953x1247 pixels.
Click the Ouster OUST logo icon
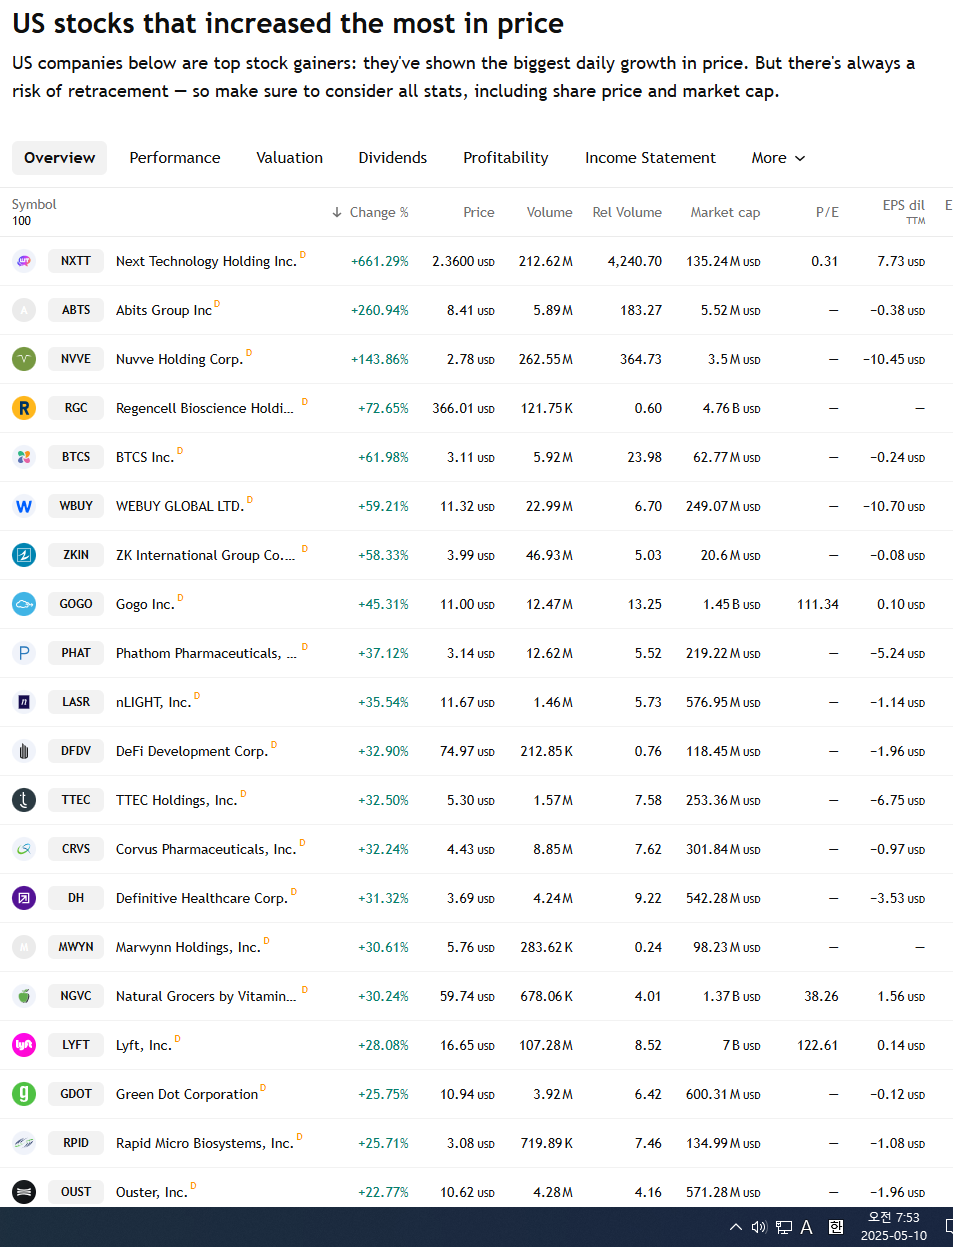(24, 1192)
